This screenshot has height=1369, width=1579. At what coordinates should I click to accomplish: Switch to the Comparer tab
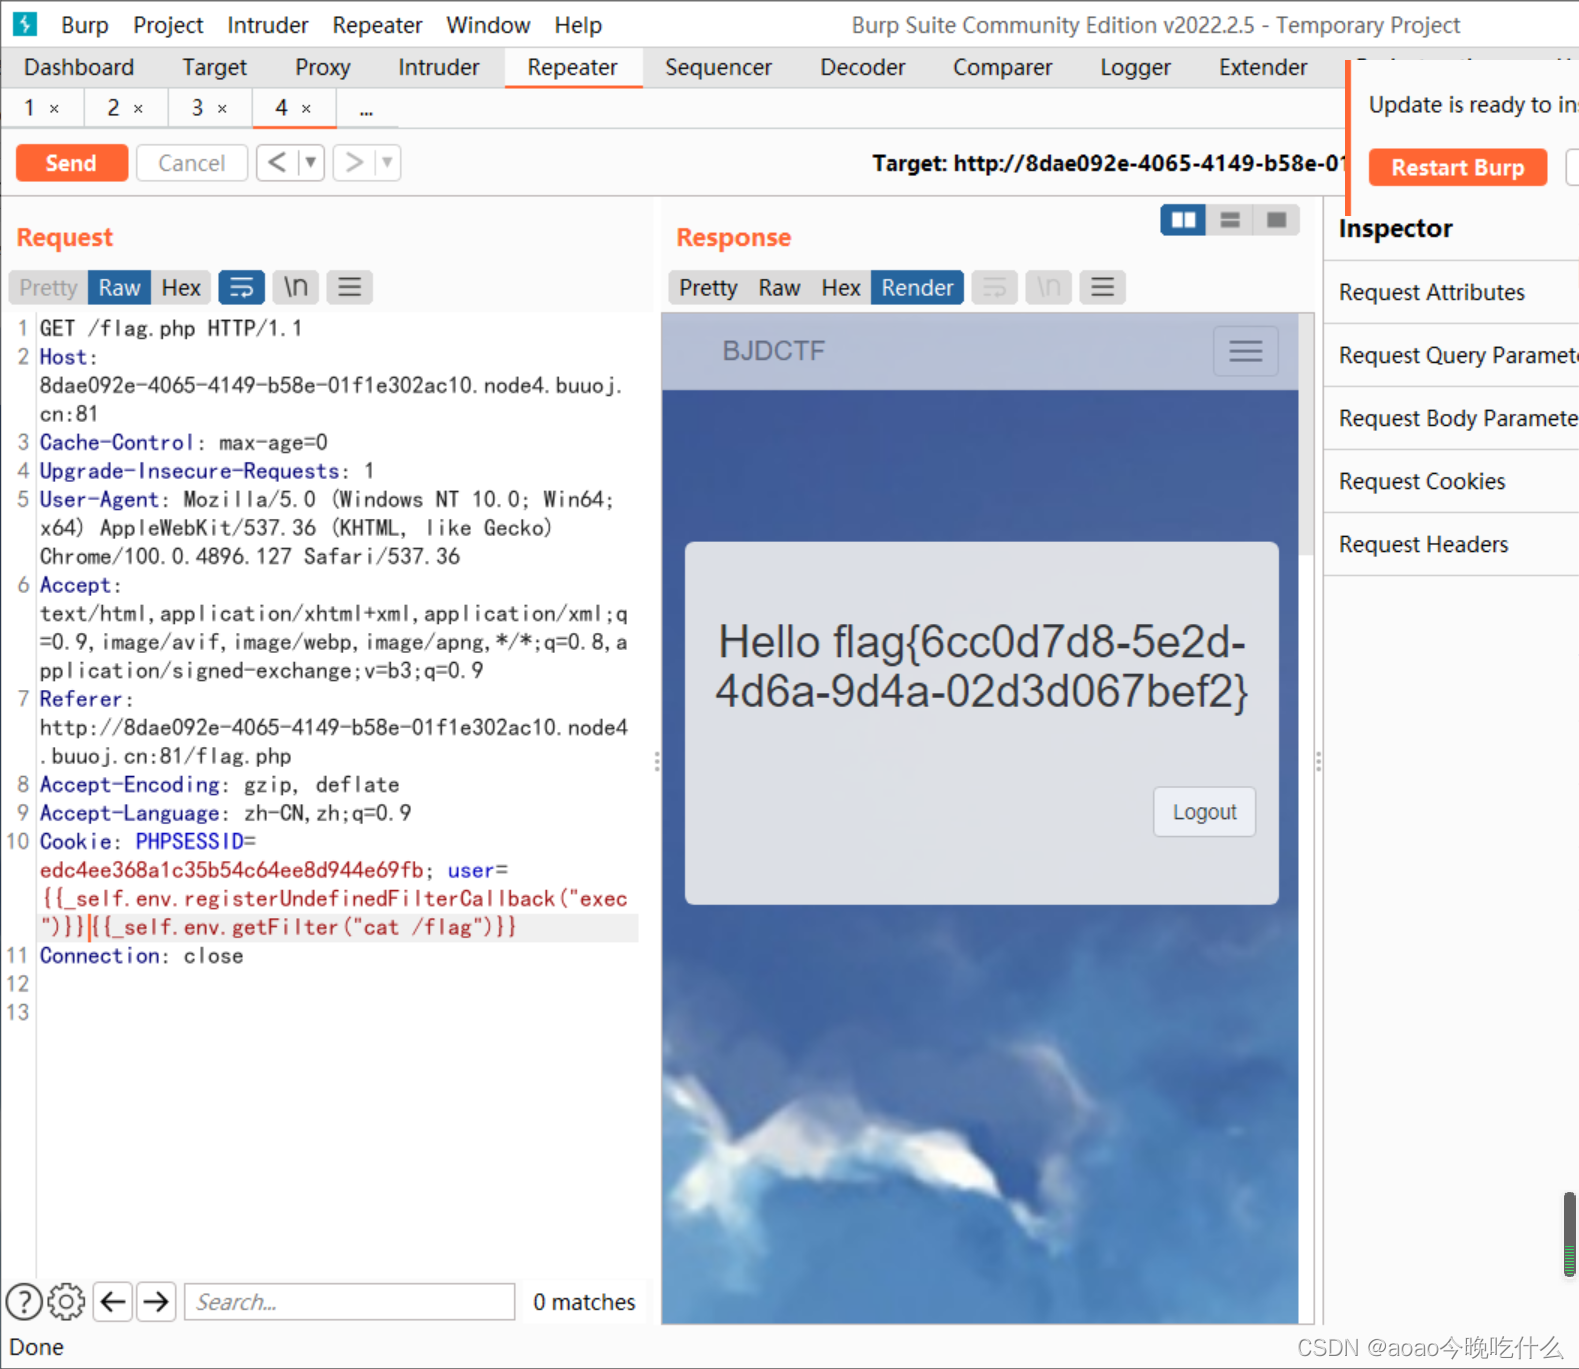pyautogui.click(x=1002, y=67)
